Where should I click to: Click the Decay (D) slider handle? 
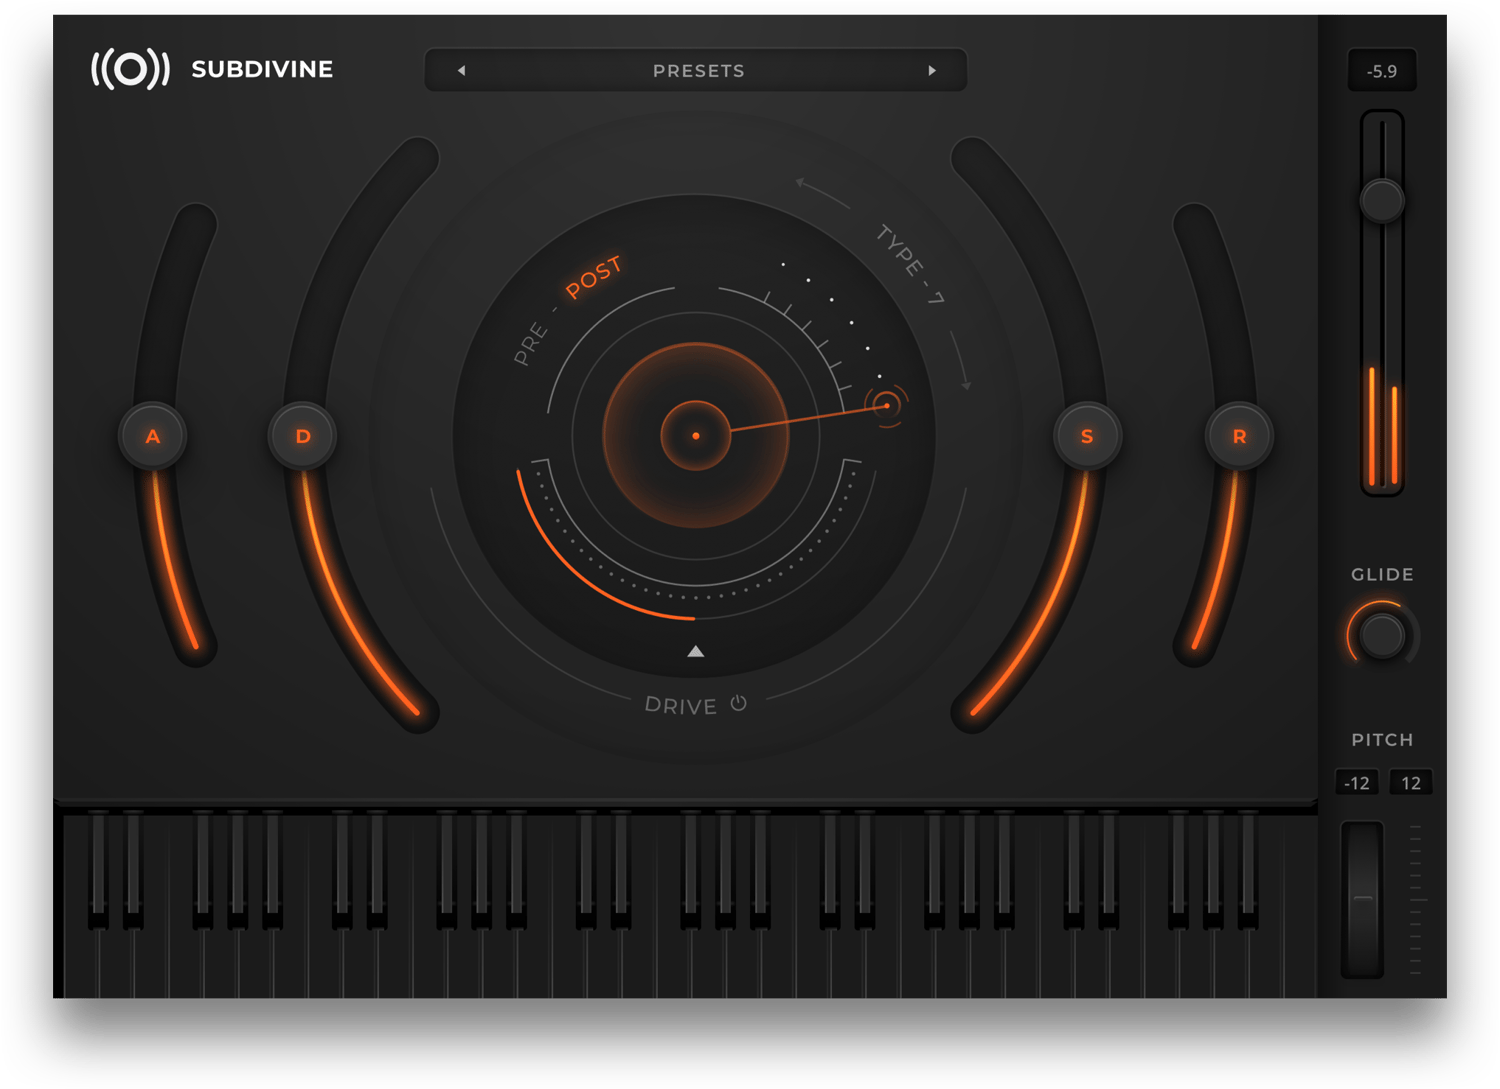coord(303,436)
